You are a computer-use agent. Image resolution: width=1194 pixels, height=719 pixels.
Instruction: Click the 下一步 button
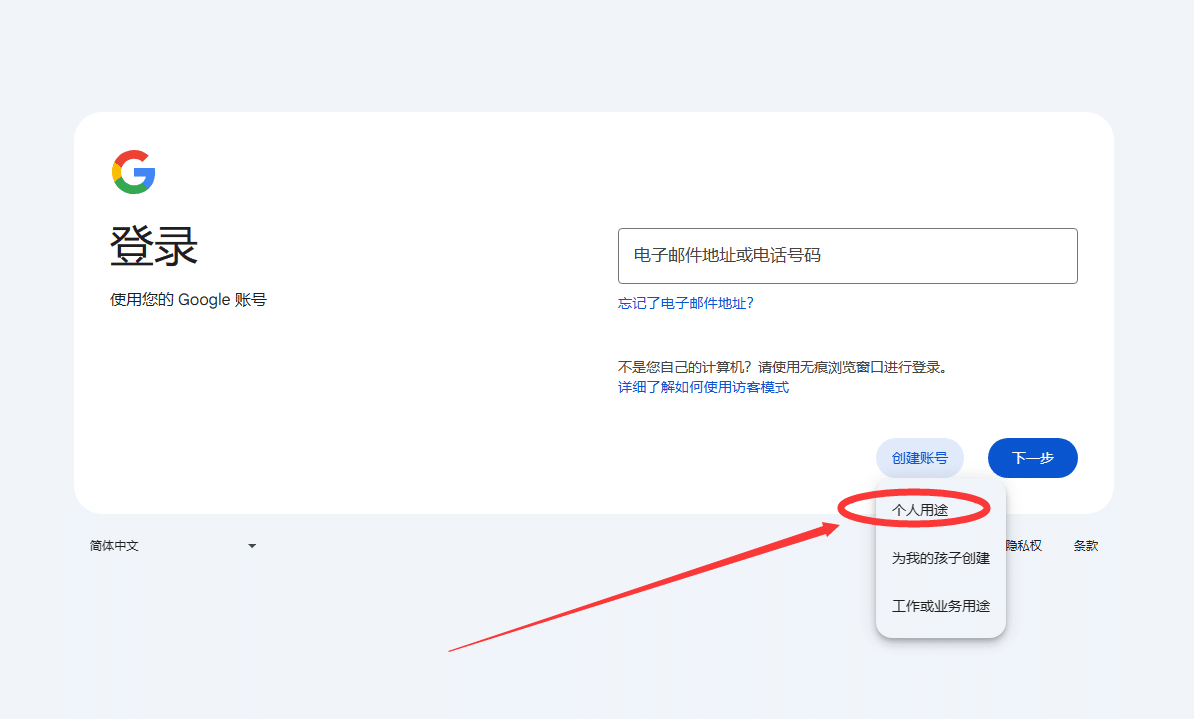1033,458
